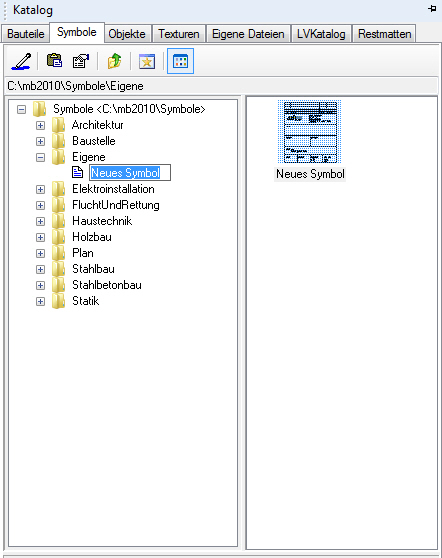442x558 pixels.
Task: Switch to the Bauteile tab
Action: point(26,34)
